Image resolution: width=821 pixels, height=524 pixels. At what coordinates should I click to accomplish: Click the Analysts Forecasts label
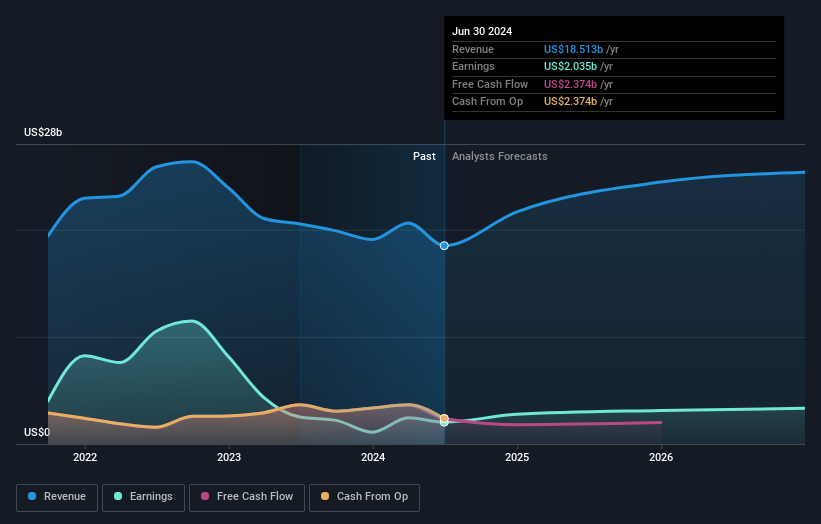tap(500, 157)
